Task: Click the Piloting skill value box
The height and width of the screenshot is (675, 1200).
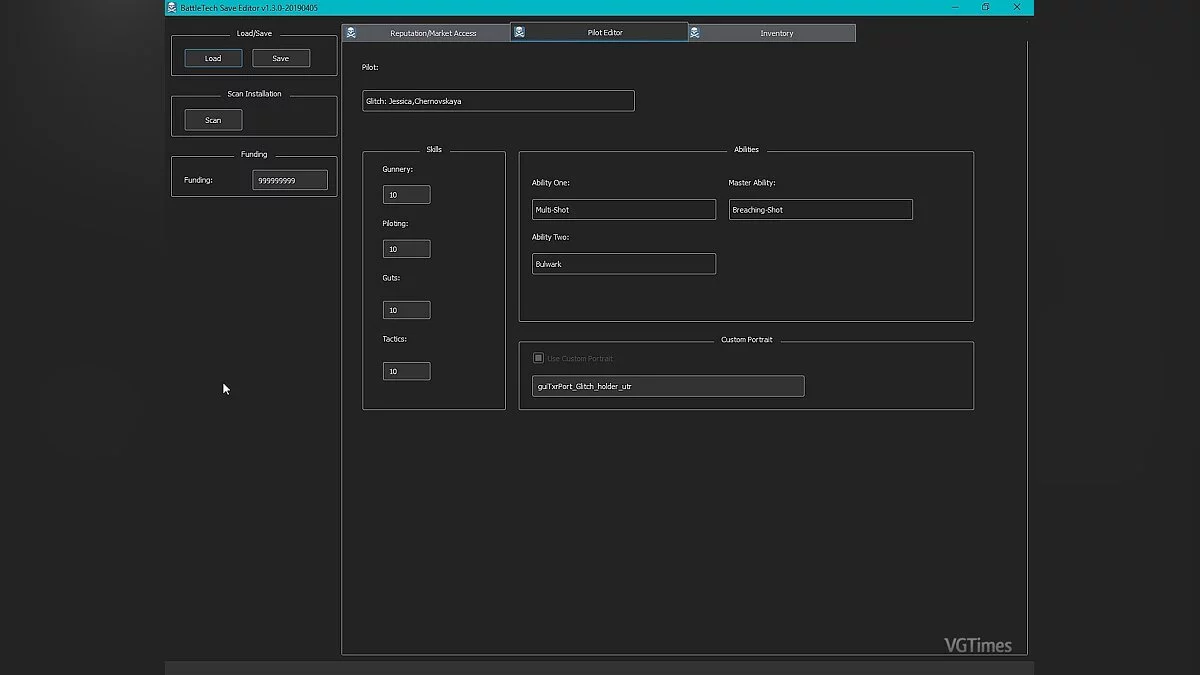Action: tap(406, 249)
